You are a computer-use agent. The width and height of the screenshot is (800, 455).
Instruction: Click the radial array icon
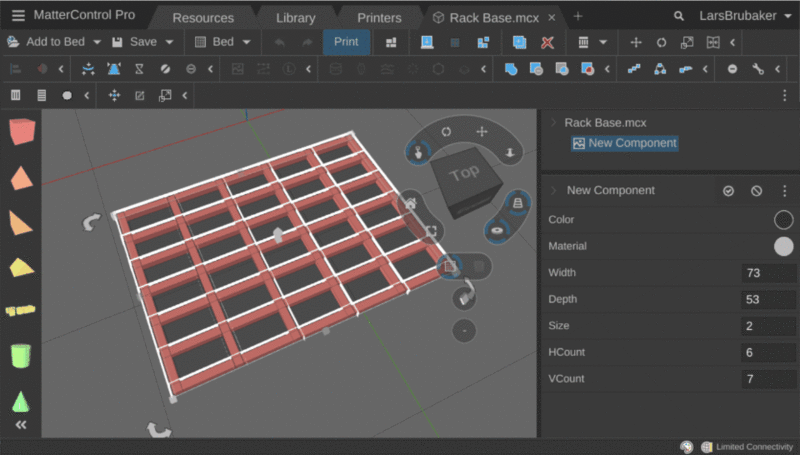660,69
